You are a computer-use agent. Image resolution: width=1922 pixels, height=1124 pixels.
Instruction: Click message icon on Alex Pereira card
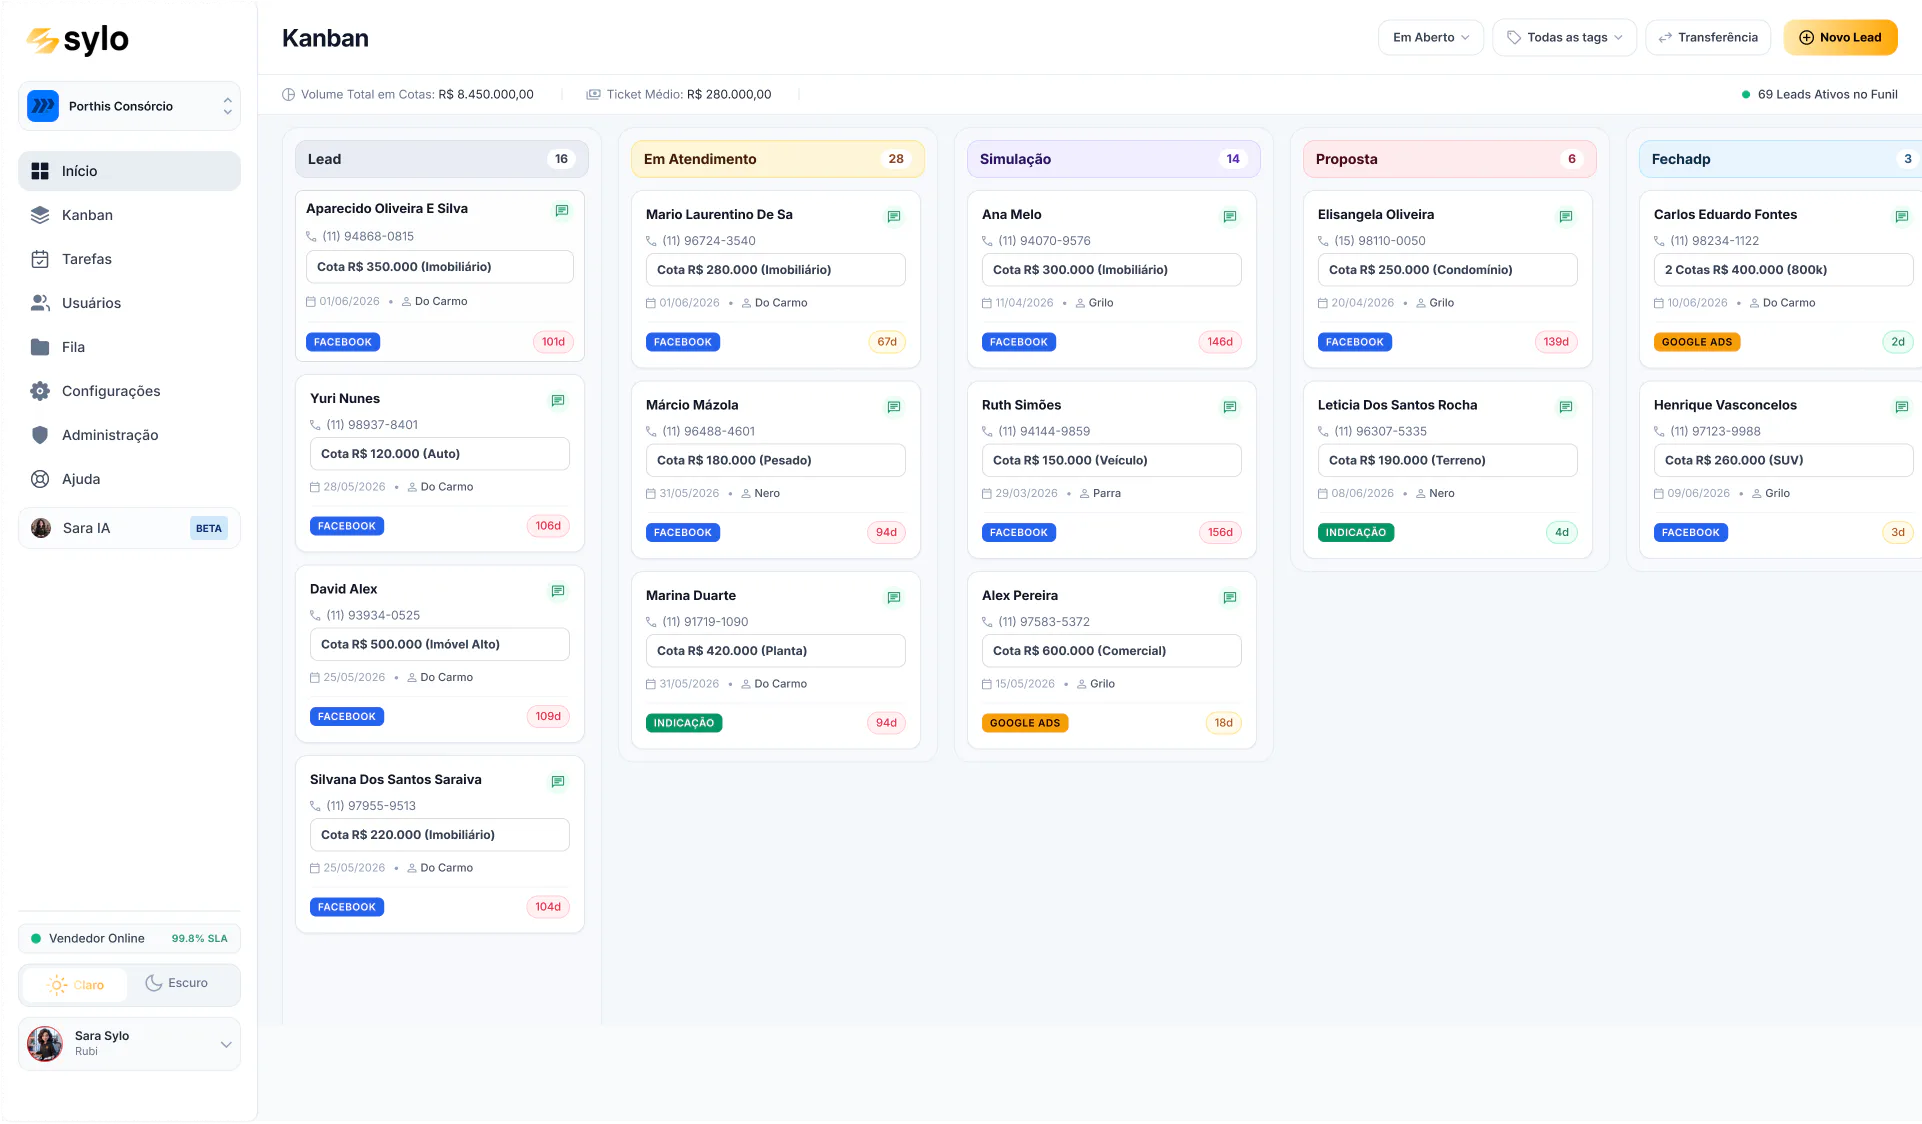tap(1230, 597)
